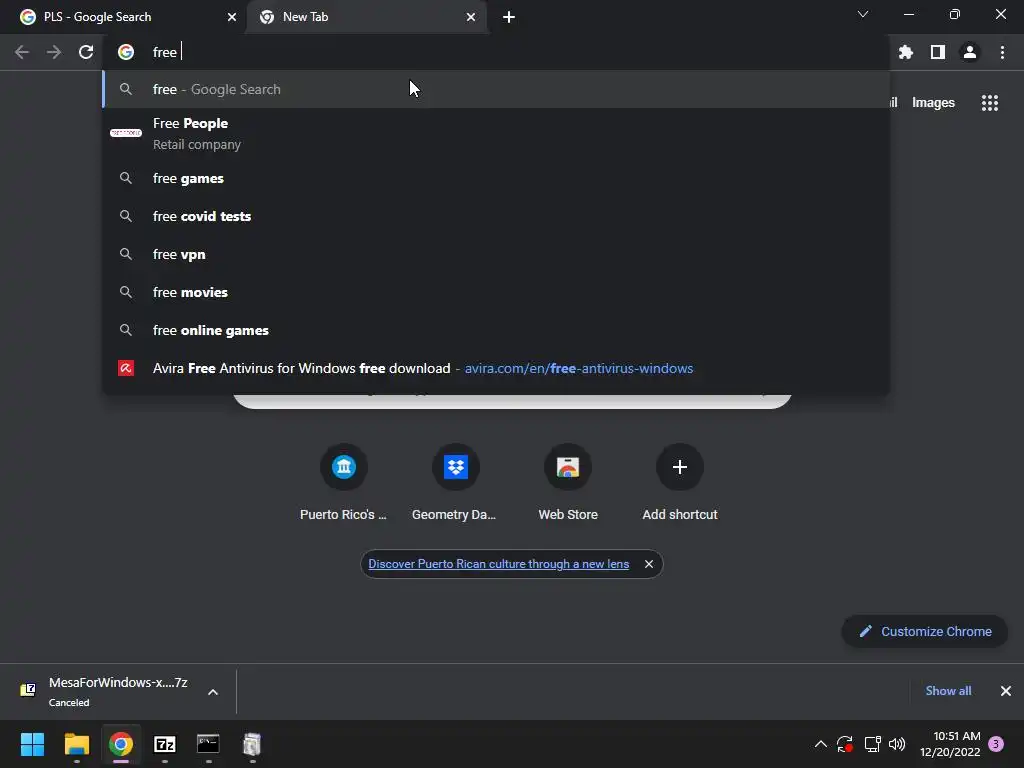1024x768 pixels.
Task: Open the Extensions puzzle icon
Action: (x=905, y=52)
